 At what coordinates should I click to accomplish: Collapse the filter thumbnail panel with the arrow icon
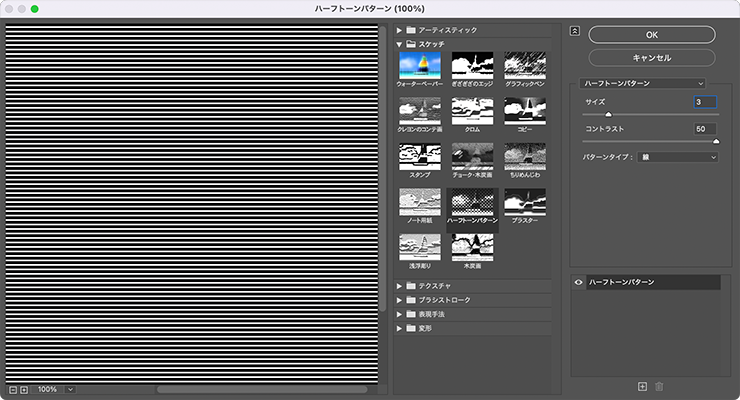pyautogui.click(x=574, y=30)
